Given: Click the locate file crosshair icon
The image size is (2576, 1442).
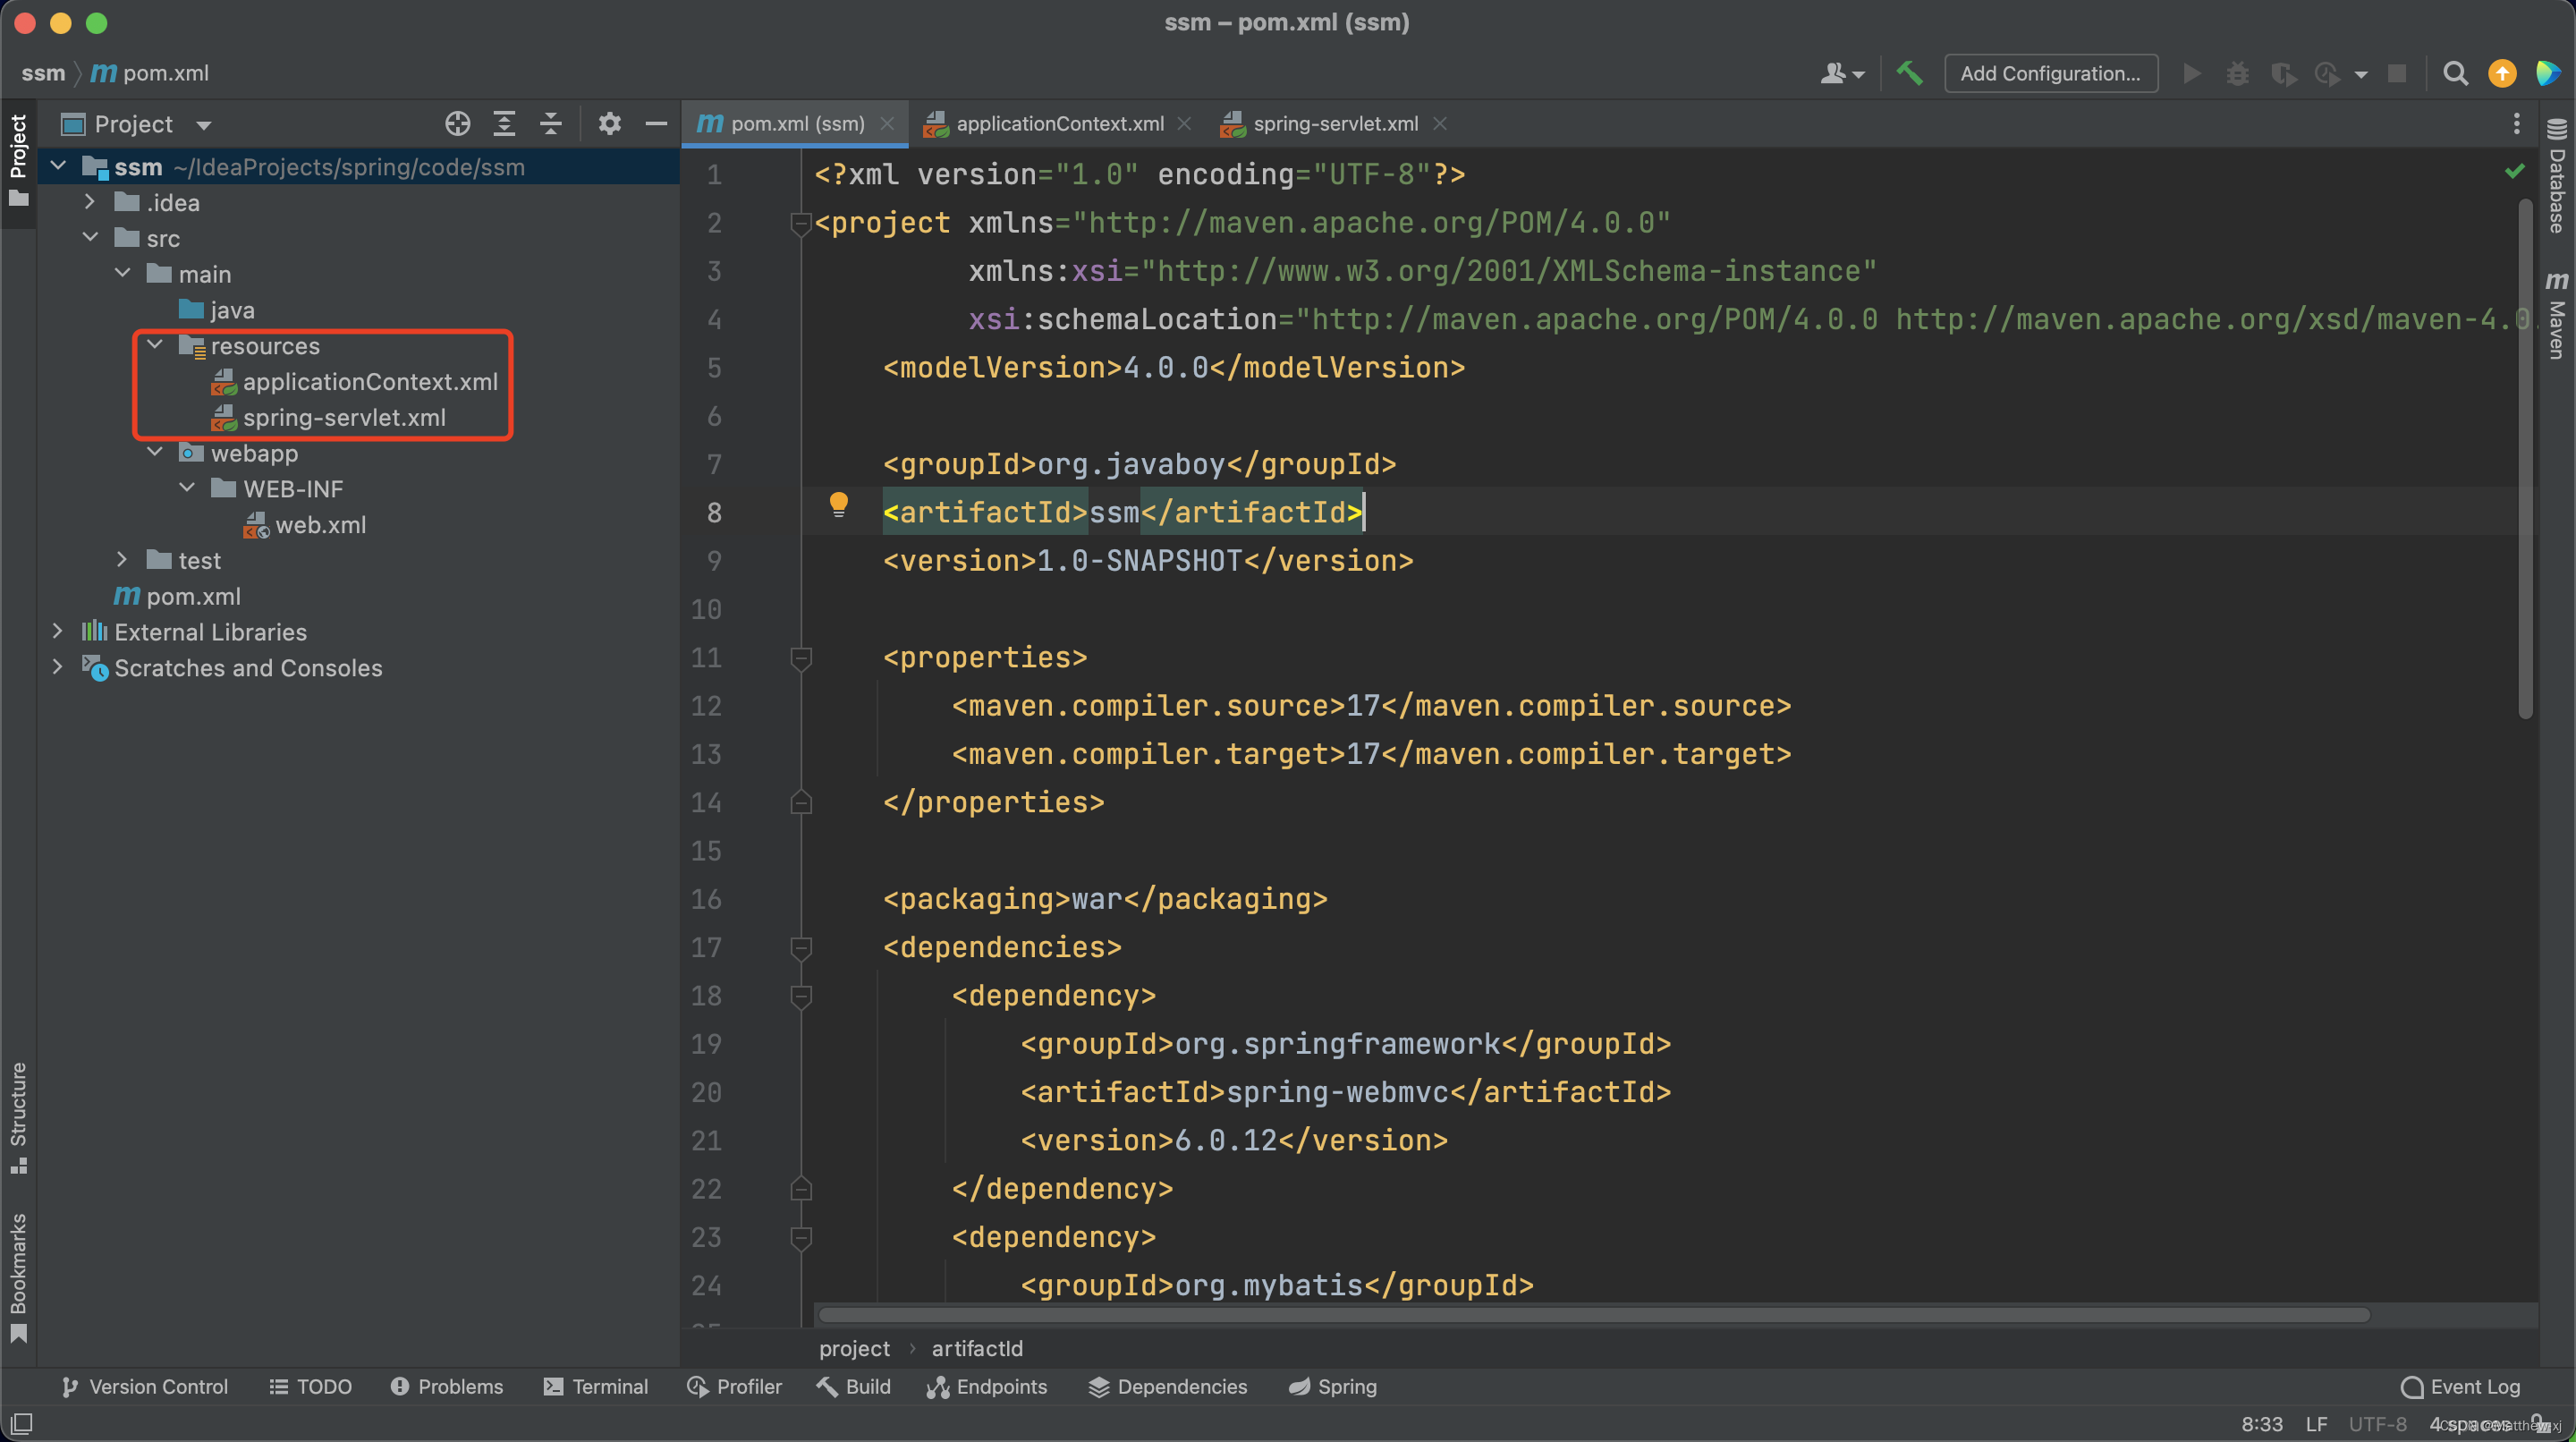Looking at the screenshot, I should point(457,124).
